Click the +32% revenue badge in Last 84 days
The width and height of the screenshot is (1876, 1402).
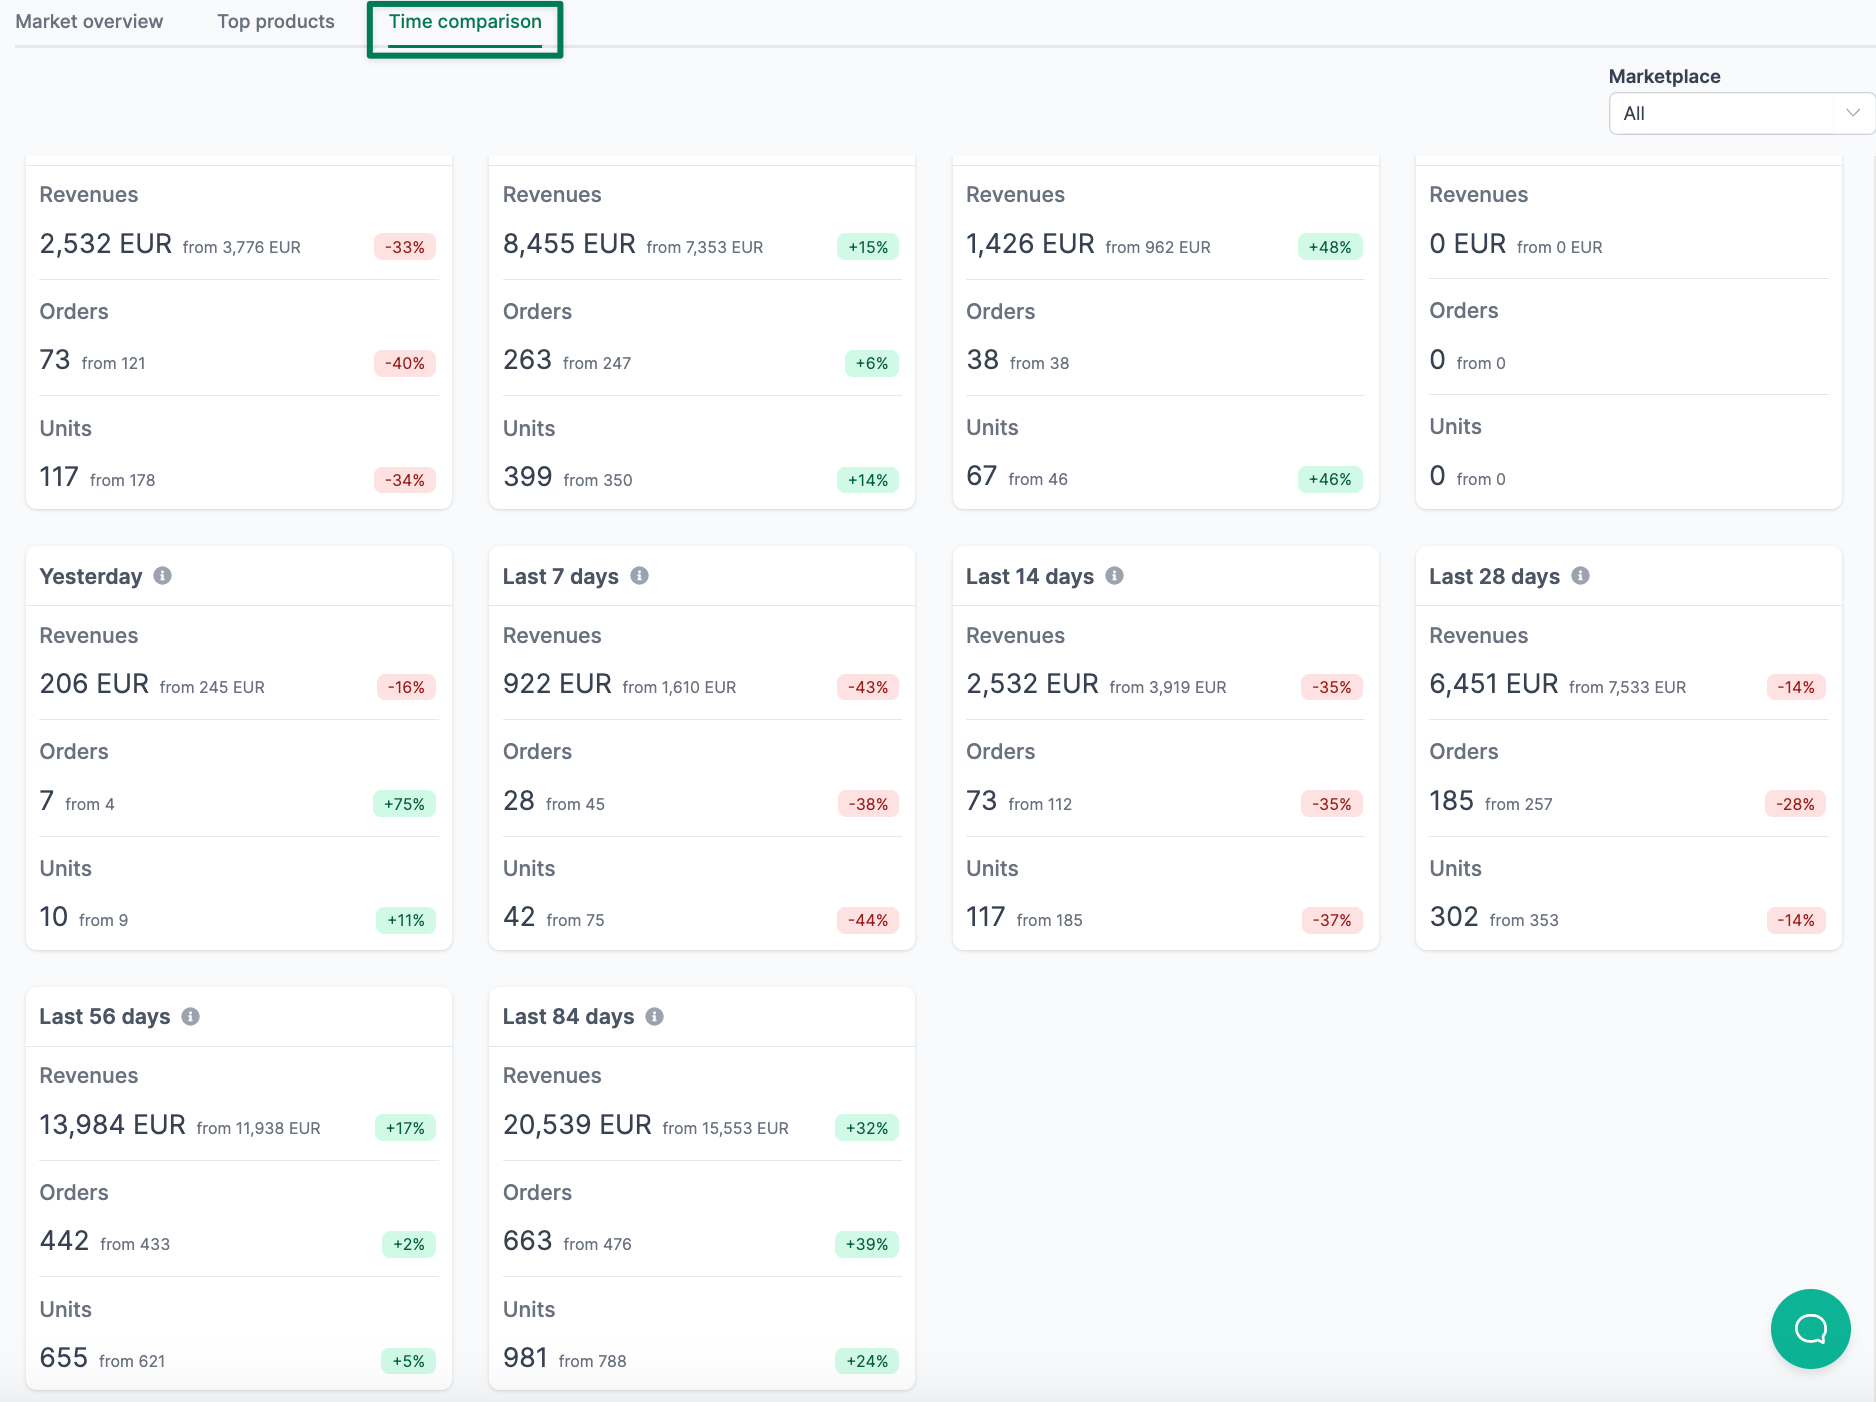867,1128
